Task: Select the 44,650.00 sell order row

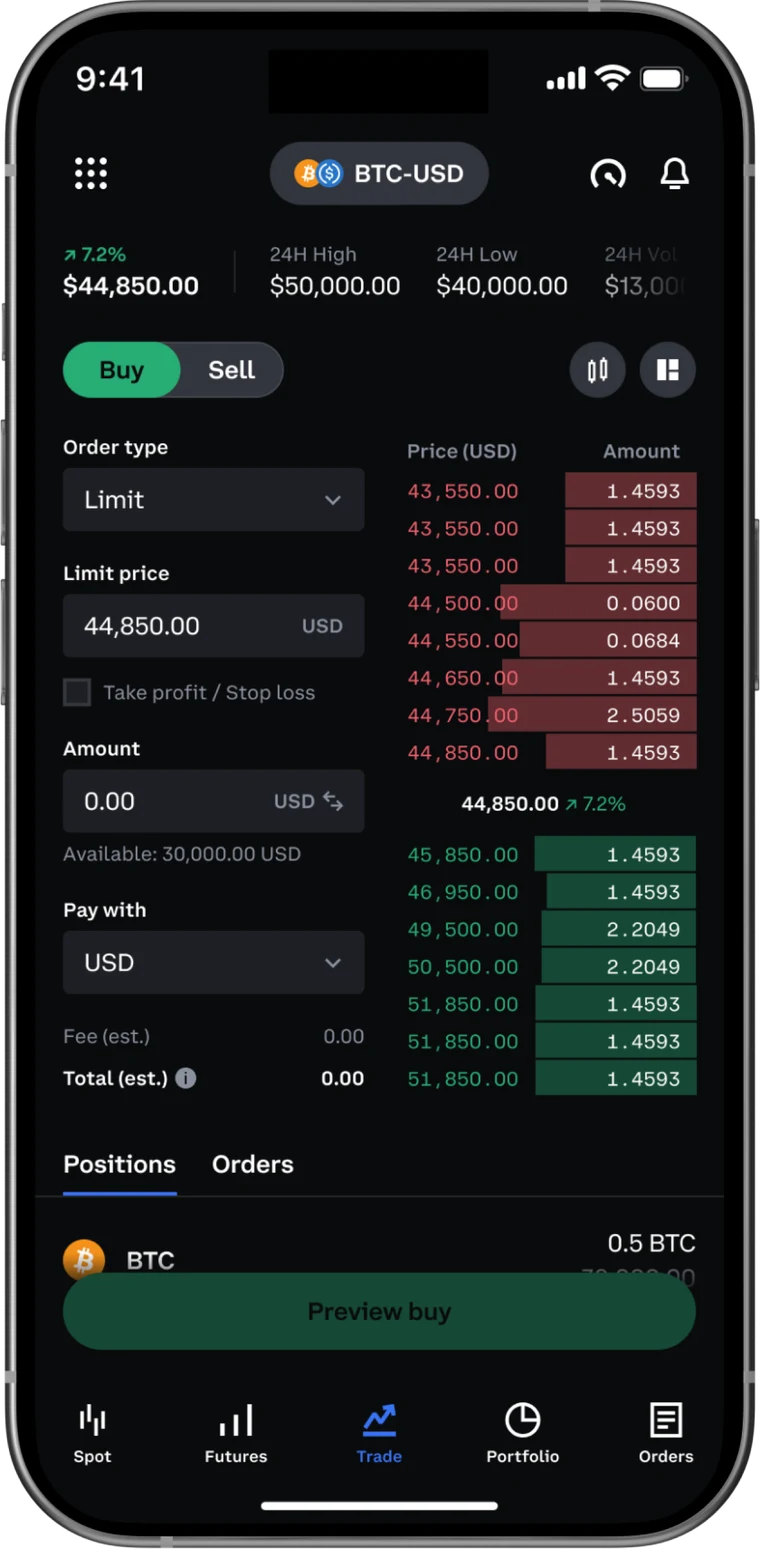Action: (x=551, y=678)
